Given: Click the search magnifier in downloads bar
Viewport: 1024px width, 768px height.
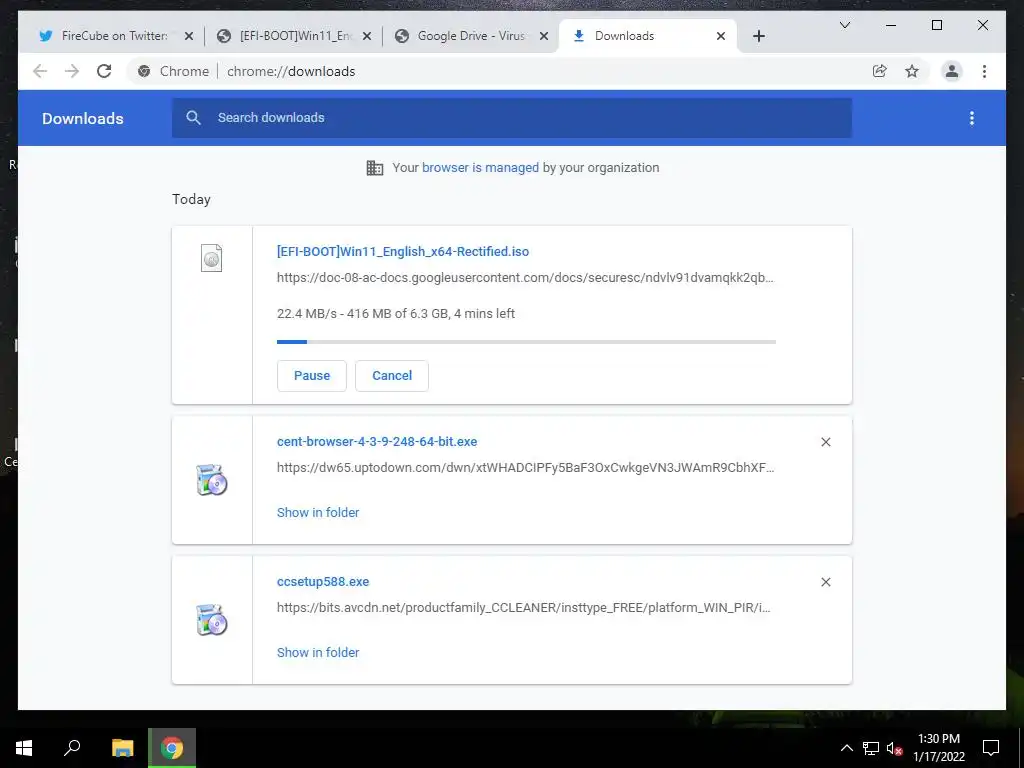Looking at the screenshot, I should tap(193, 118).
